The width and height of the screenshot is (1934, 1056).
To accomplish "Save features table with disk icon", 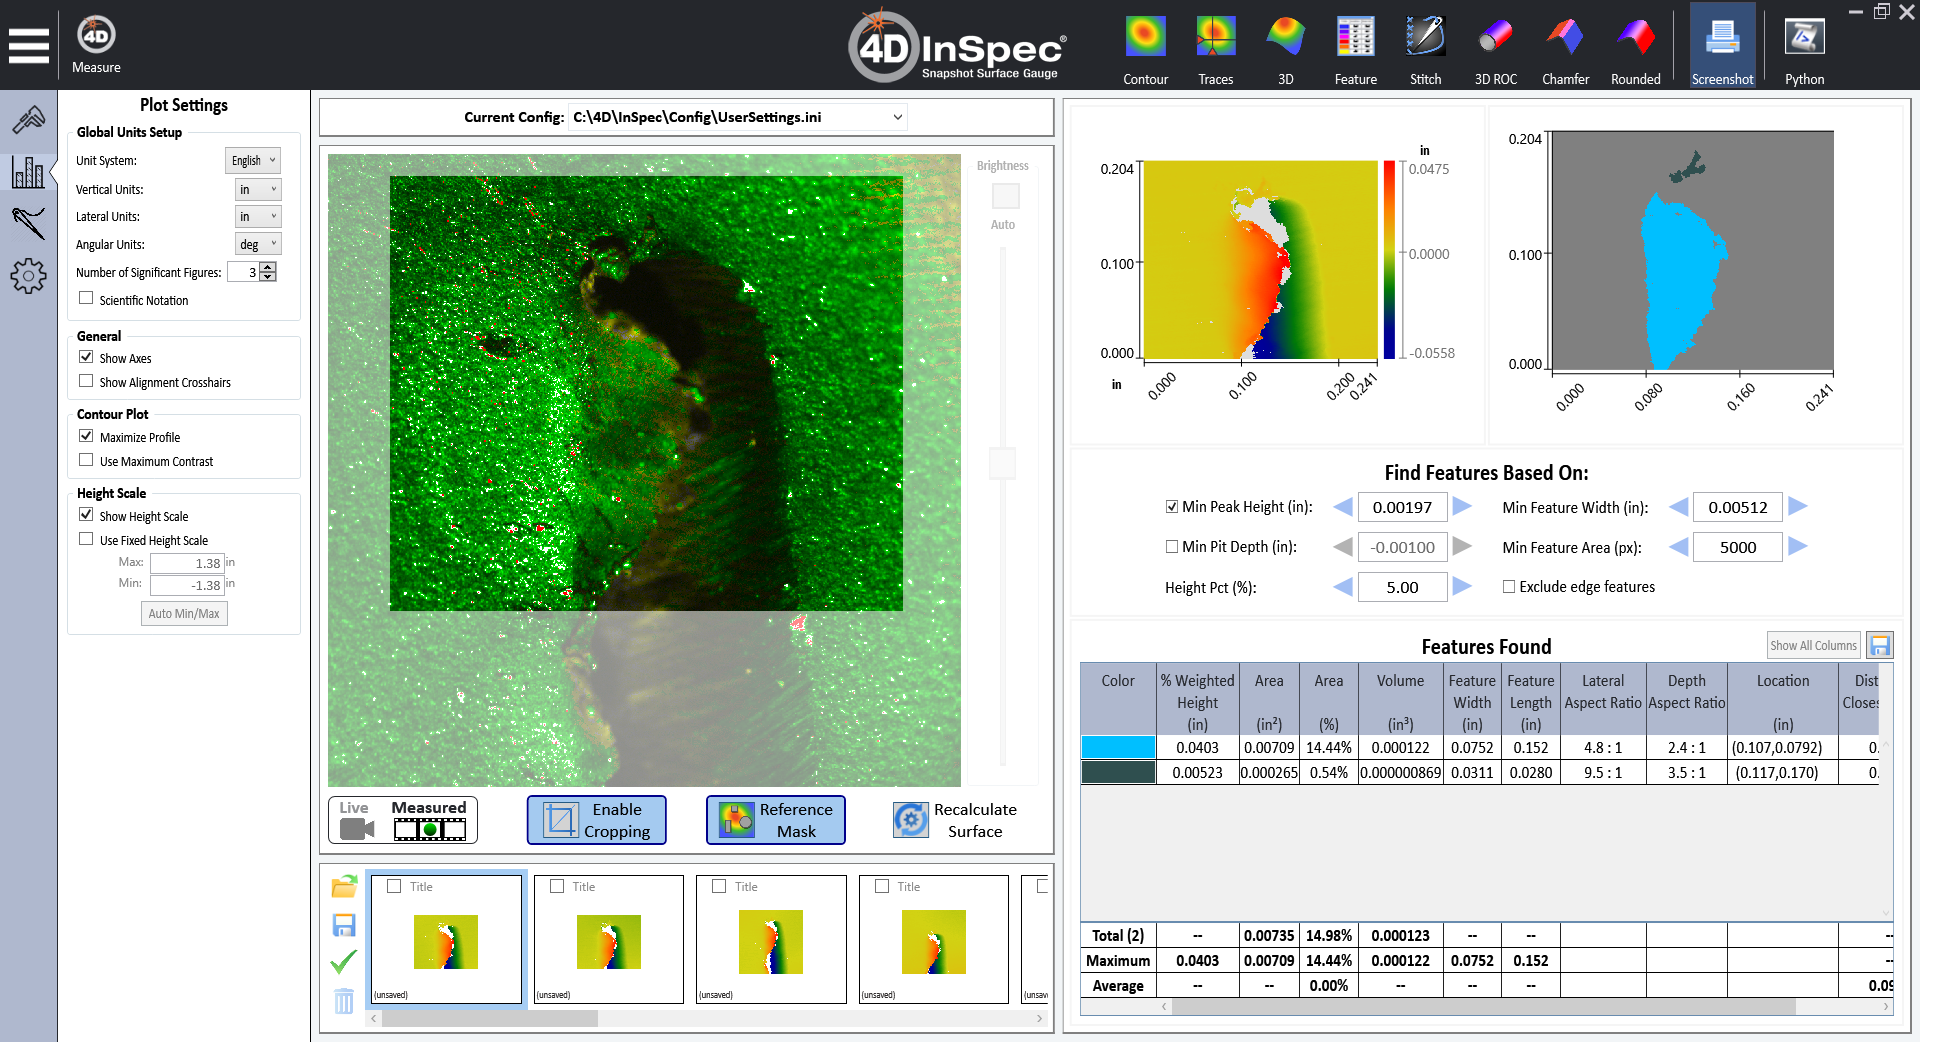I will 1879,645.
